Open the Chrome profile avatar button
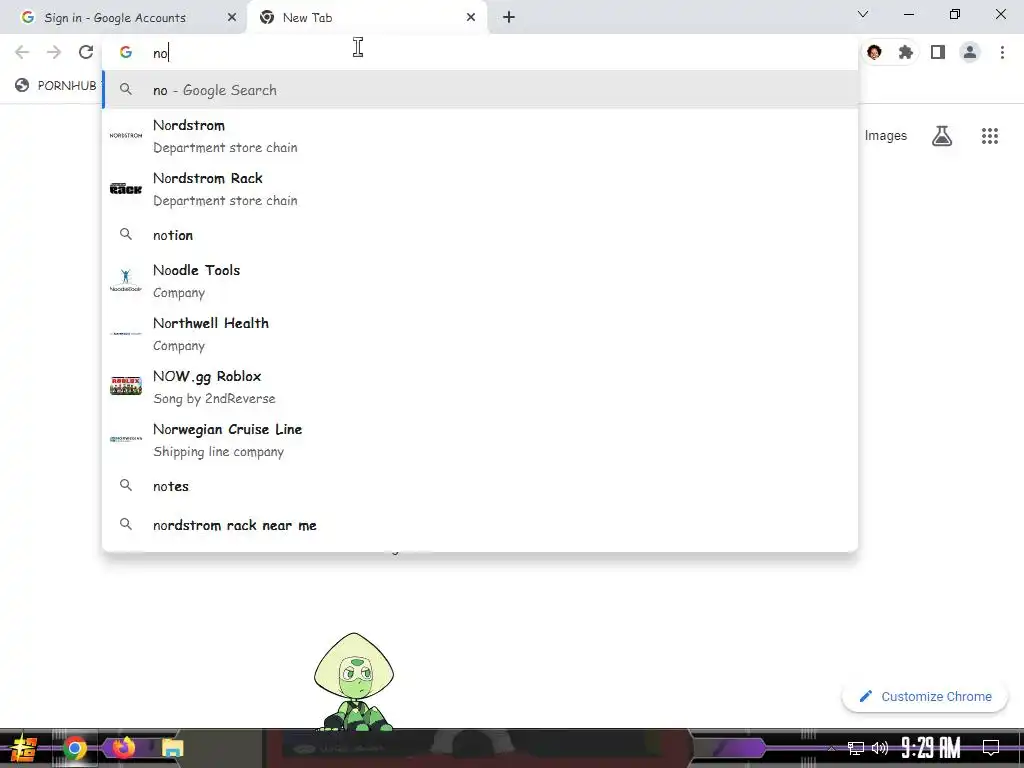The width and height of the screenshot is (1024, 768). (970, 52)
